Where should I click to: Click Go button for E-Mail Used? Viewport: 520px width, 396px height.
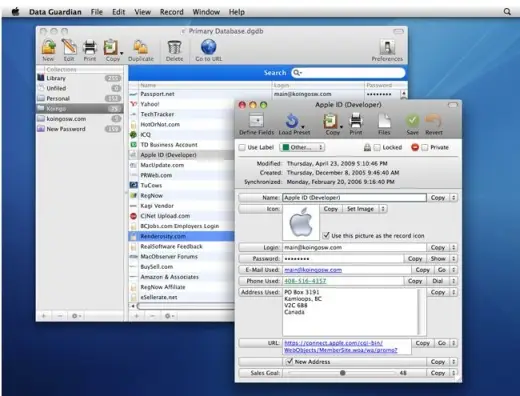(442, 270)
